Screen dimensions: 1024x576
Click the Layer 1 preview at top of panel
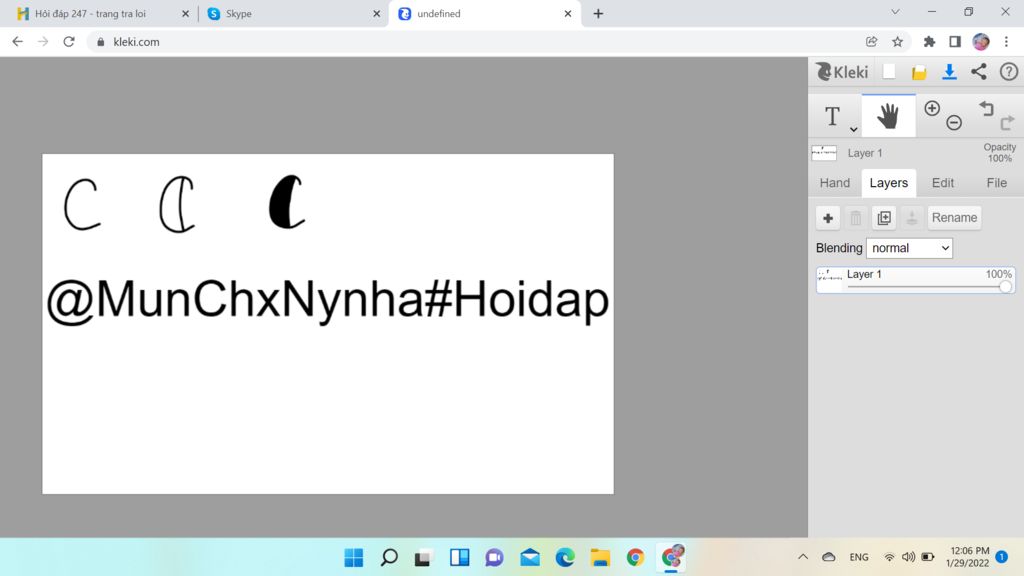[x=824, y=153]
